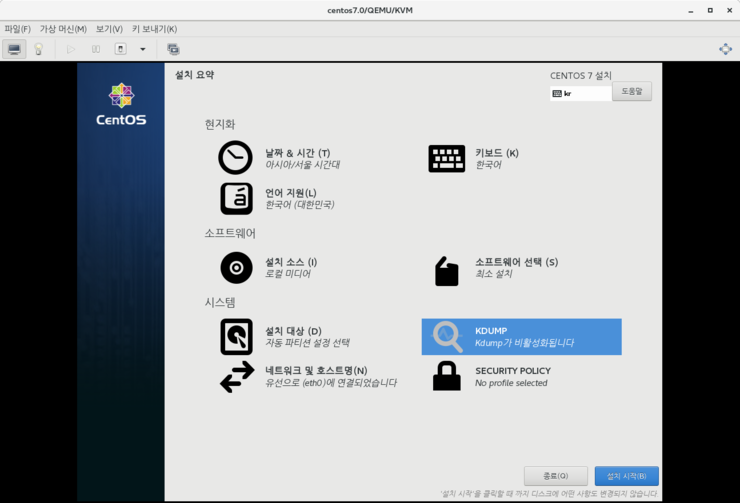Open the KDUMP magnifier icon
This screenshot has width=740, height=503.
447,336
